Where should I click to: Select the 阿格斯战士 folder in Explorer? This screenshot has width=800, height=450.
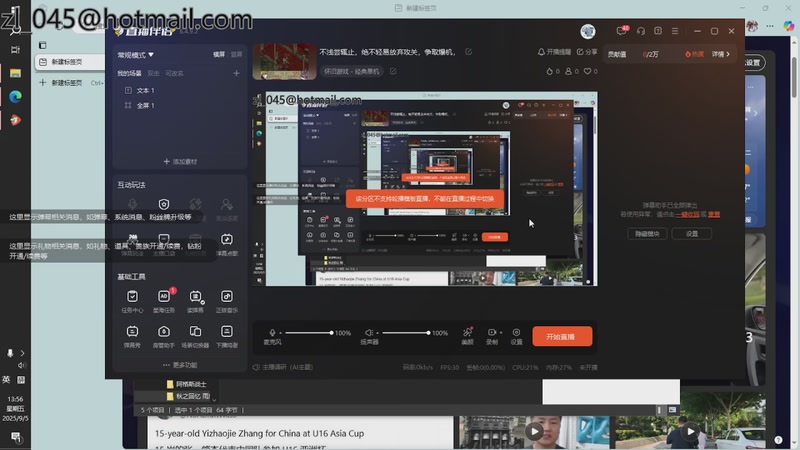tap(186, 384)
